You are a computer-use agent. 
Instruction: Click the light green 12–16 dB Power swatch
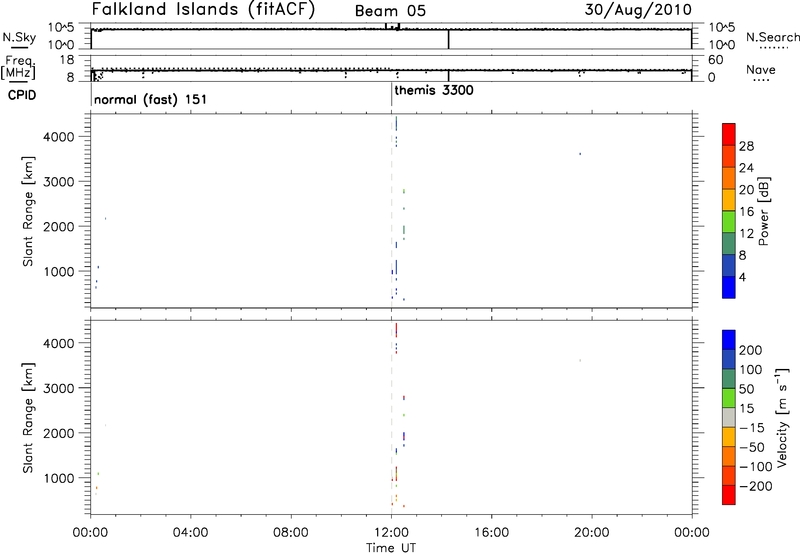[x=729, y=221]
